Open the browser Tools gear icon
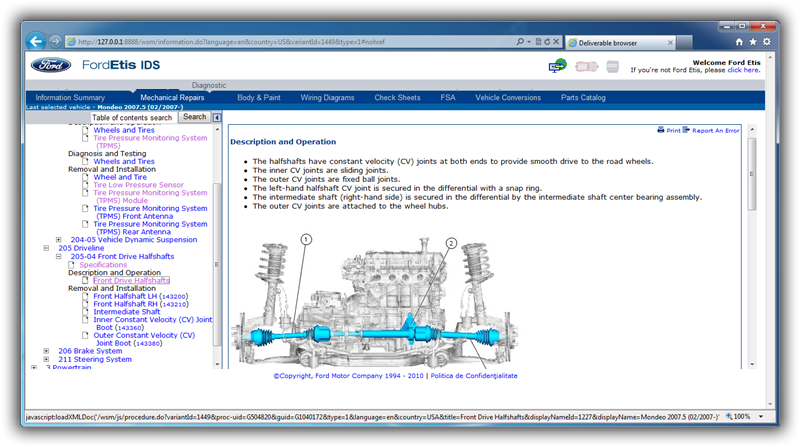This screenshot has height=447, width=800. pos(766,42)
